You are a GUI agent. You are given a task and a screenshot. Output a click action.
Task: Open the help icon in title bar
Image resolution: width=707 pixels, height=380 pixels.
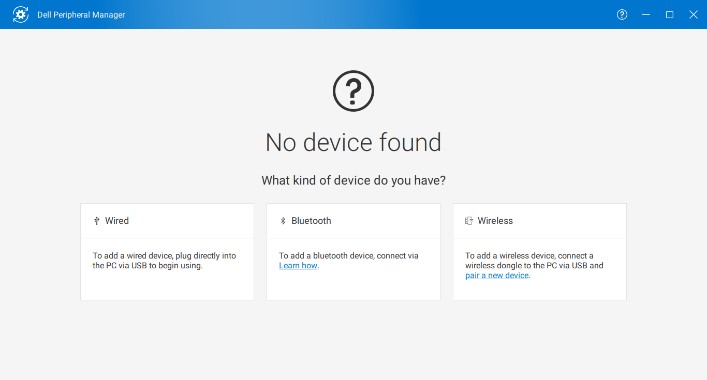622,14
